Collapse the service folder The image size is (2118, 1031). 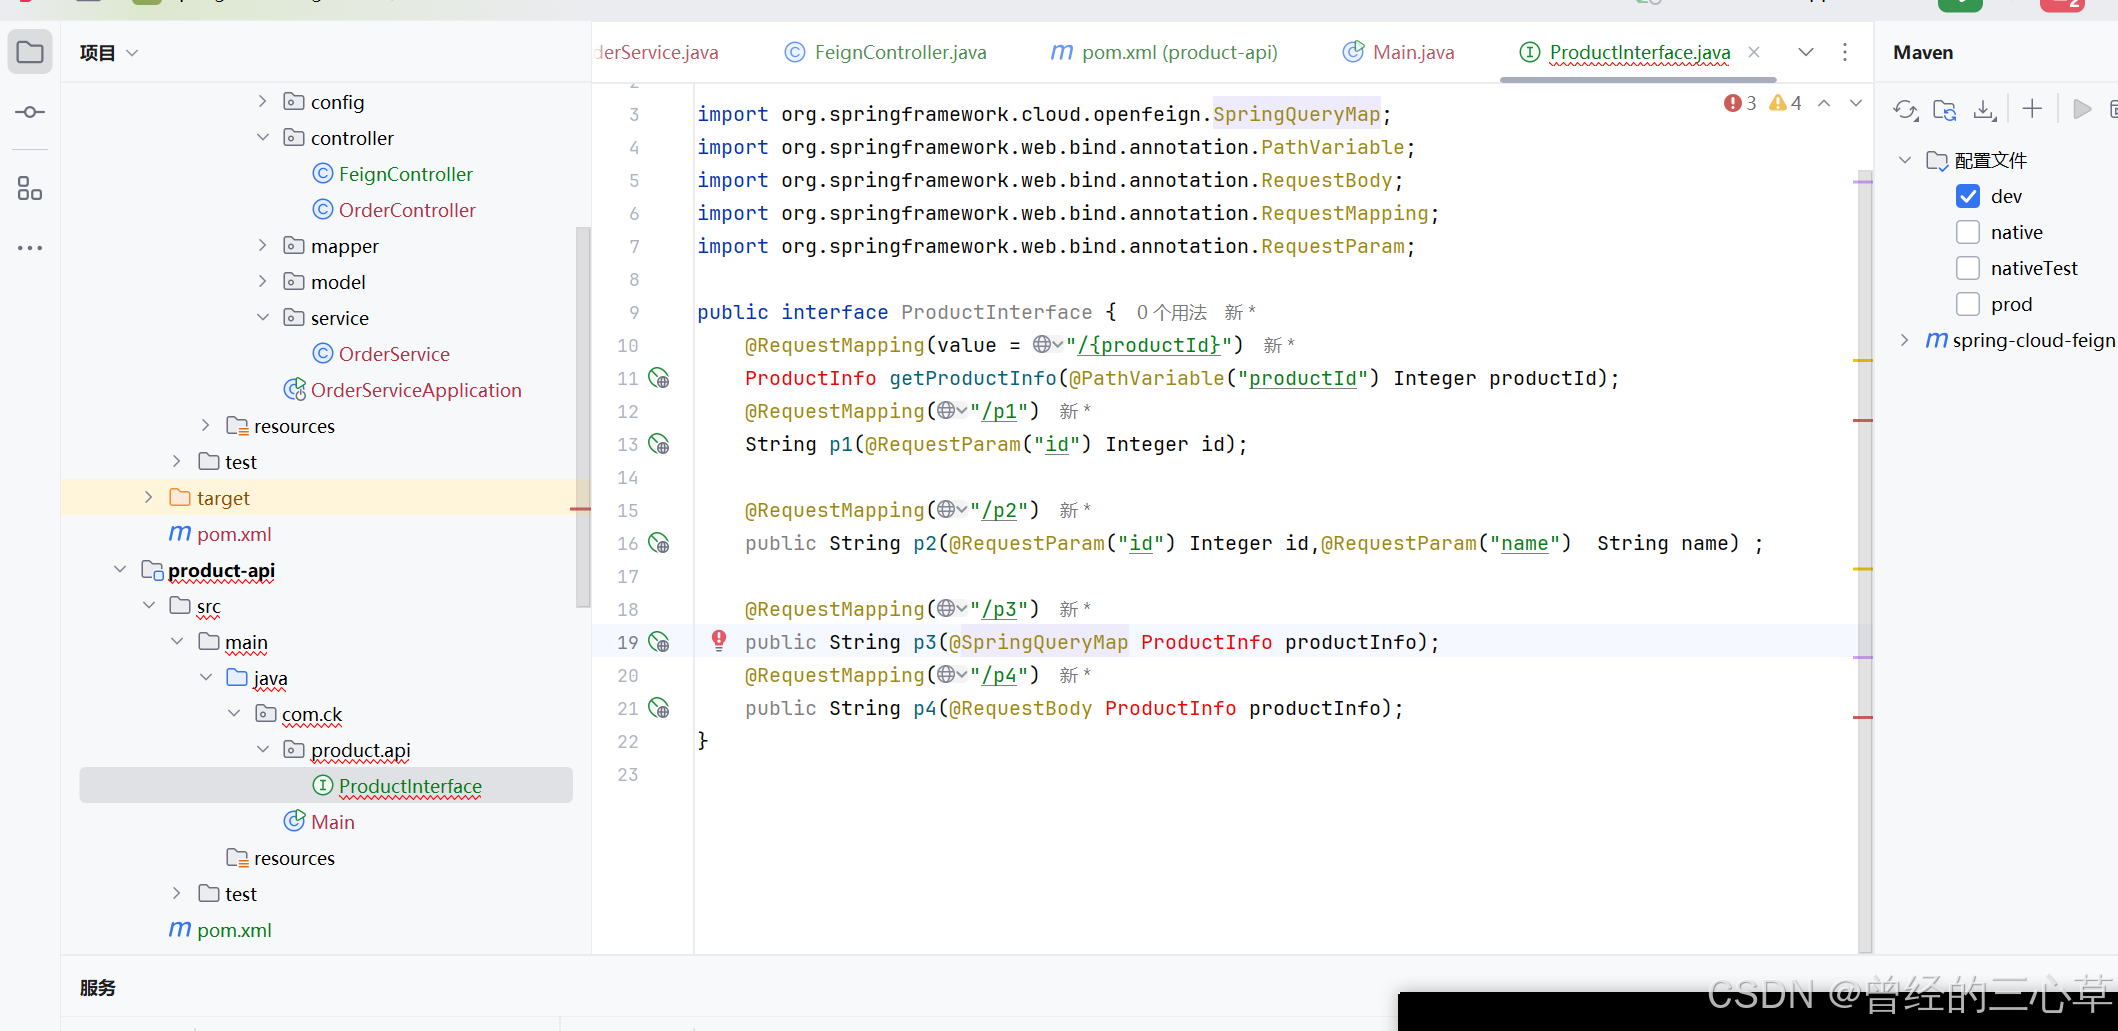262,317
